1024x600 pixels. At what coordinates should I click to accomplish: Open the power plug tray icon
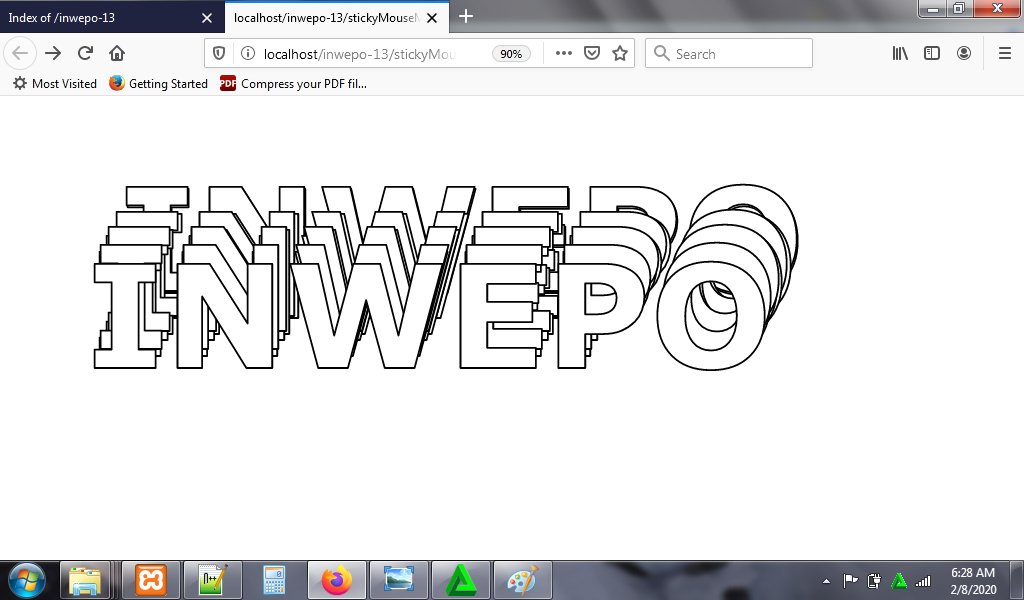click(874, 580)
